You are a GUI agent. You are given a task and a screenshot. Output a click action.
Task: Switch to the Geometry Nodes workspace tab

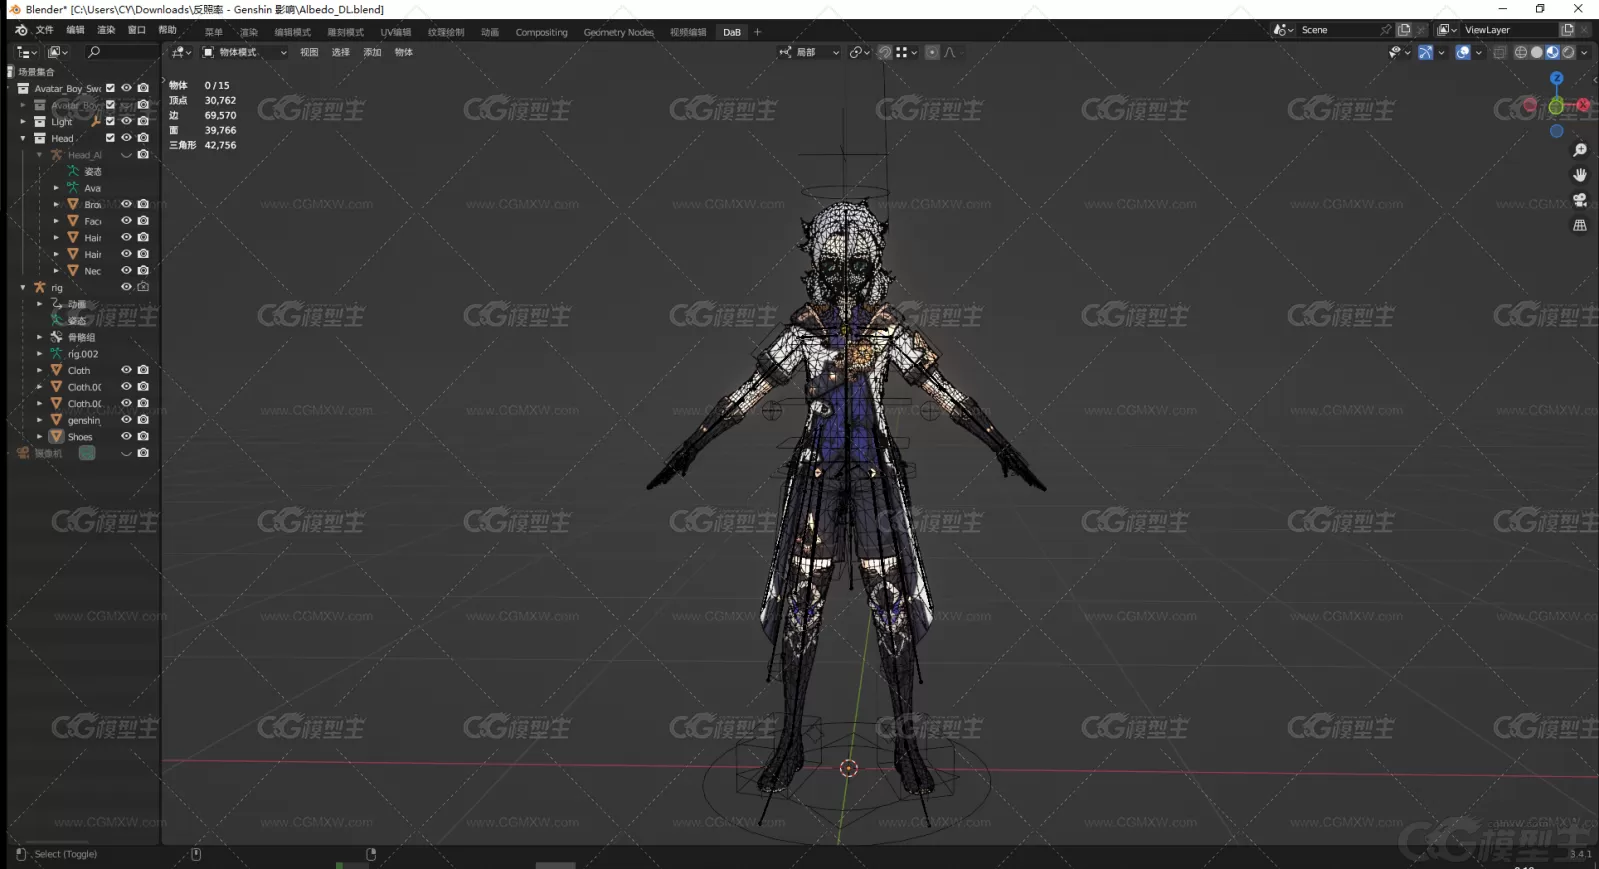(x=619, y=32)
